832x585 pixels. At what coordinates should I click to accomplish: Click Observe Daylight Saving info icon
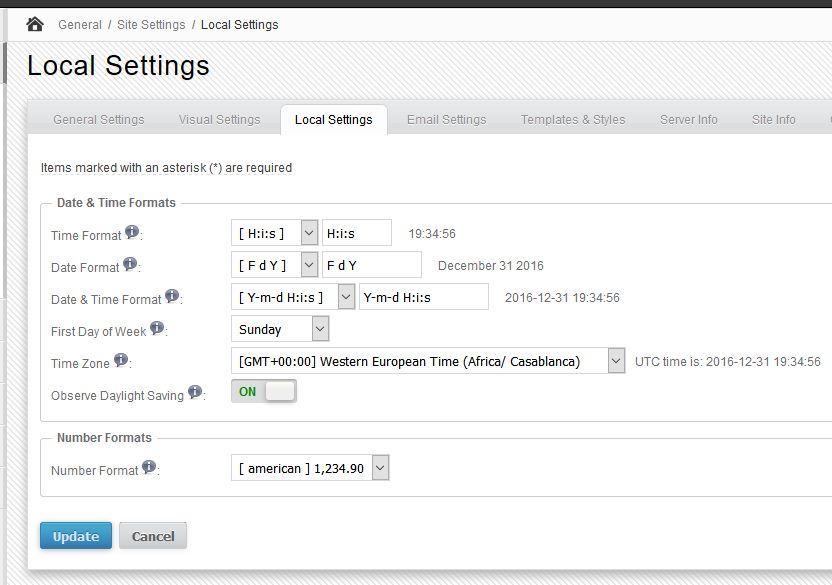coord(195,392)
